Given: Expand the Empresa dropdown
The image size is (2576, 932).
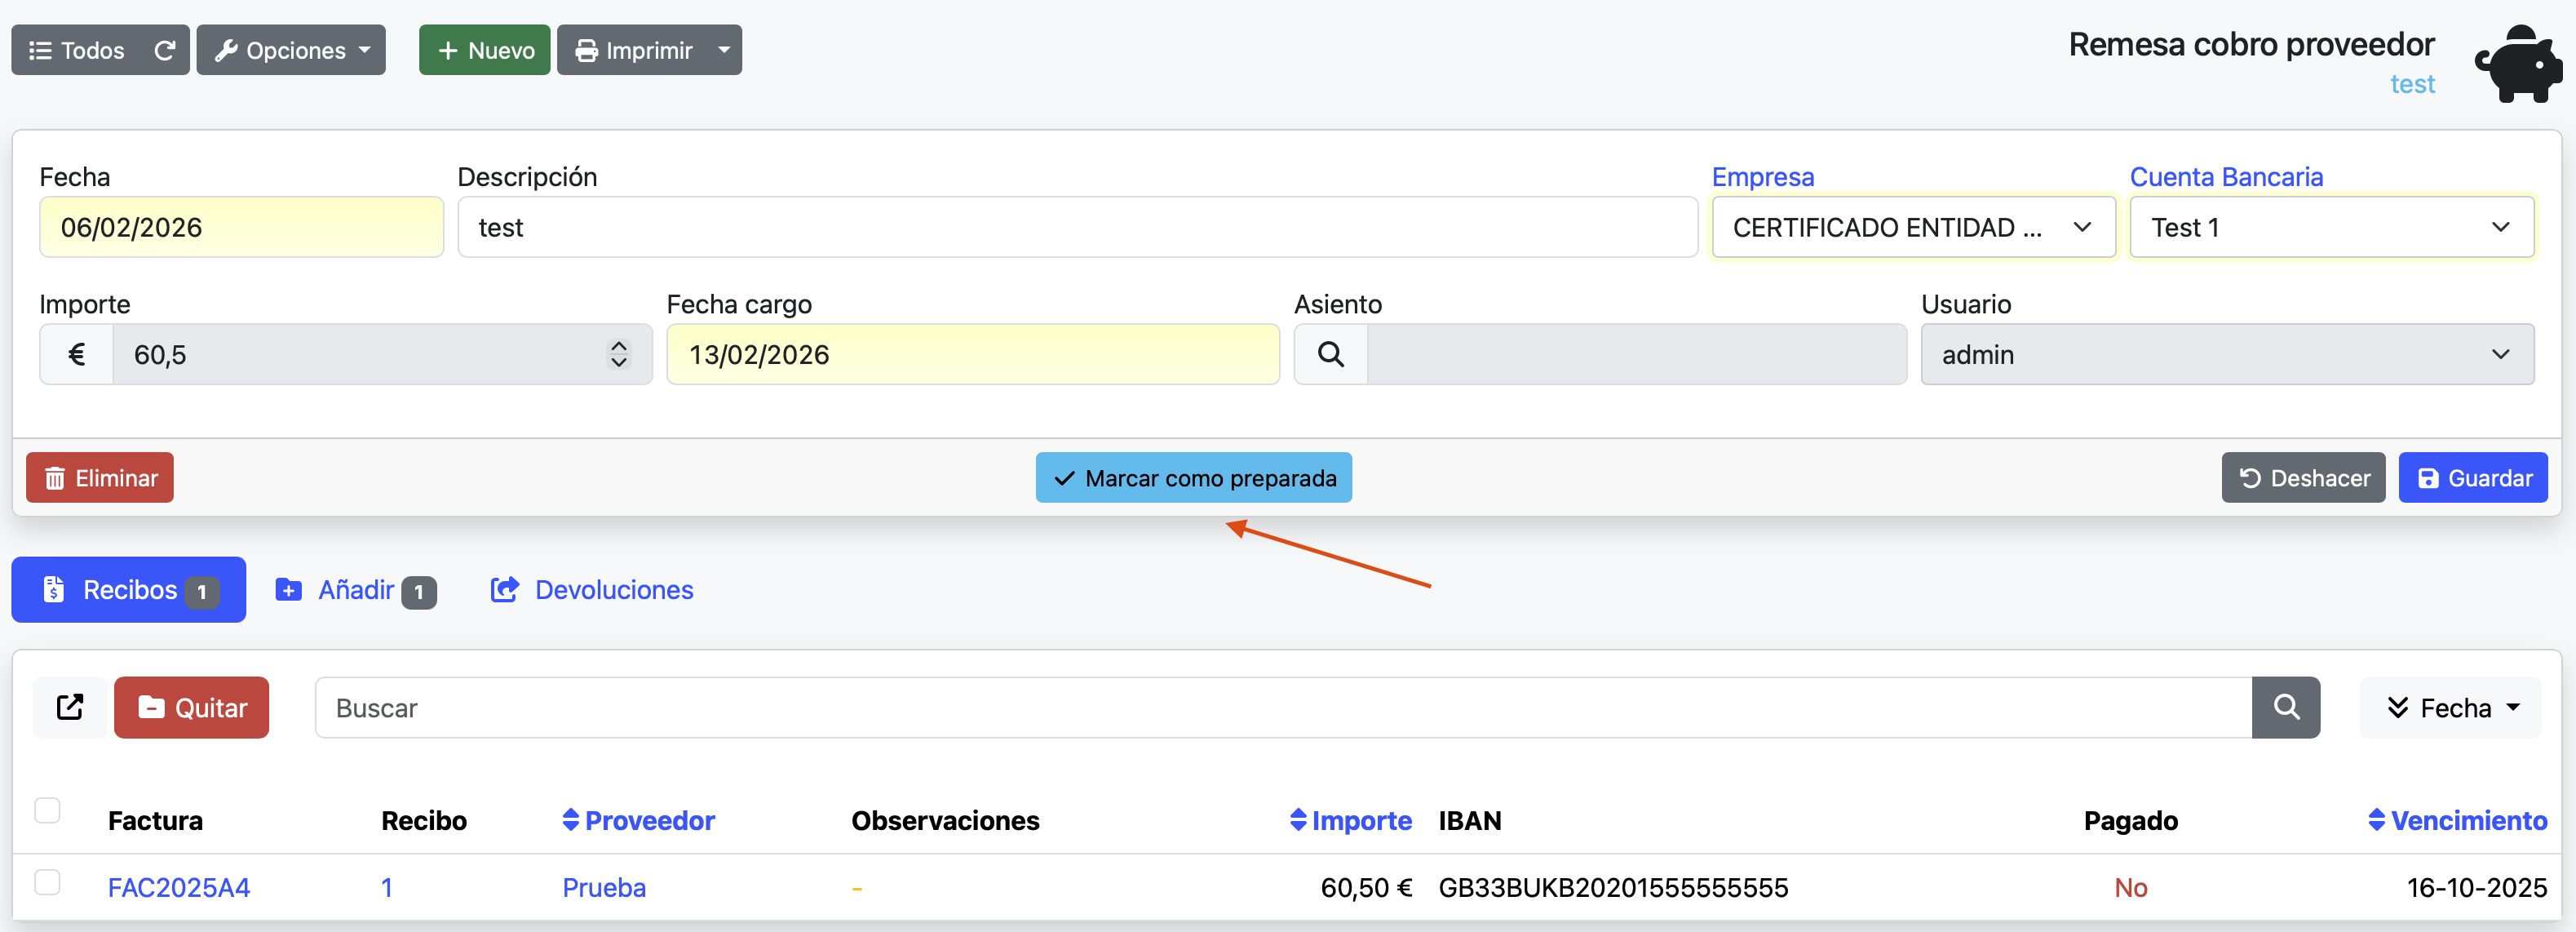Looking at the screenshot, I should coord(1913,228).
